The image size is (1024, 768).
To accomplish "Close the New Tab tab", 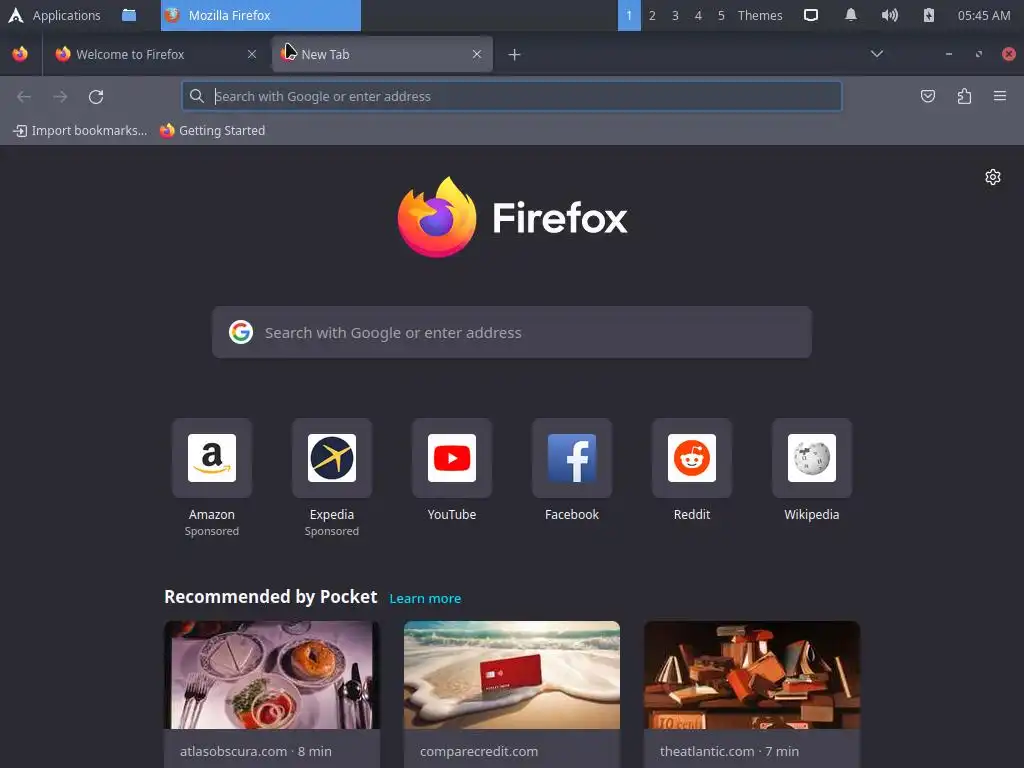I will tap(477, 54).
